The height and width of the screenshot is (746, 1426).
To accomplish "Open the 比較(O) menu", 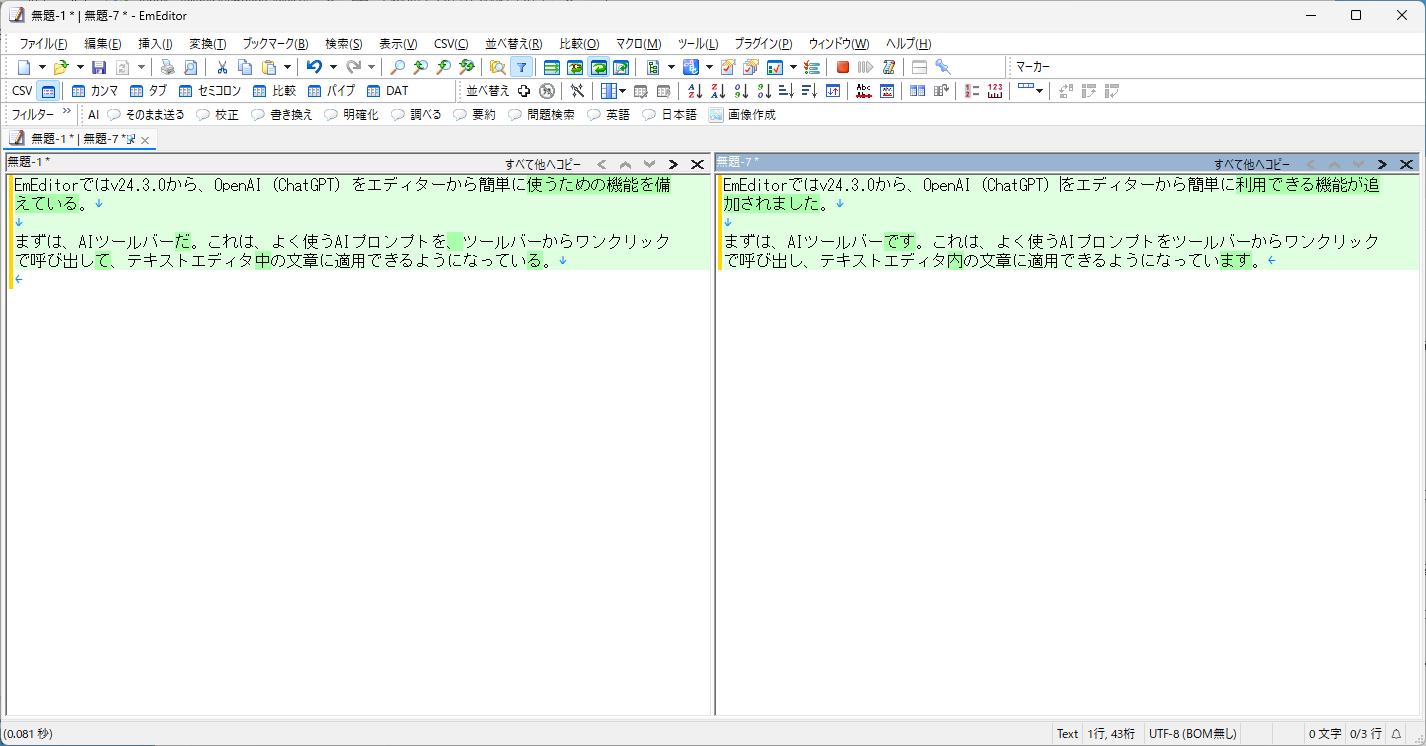I will (x=577, y=43).
